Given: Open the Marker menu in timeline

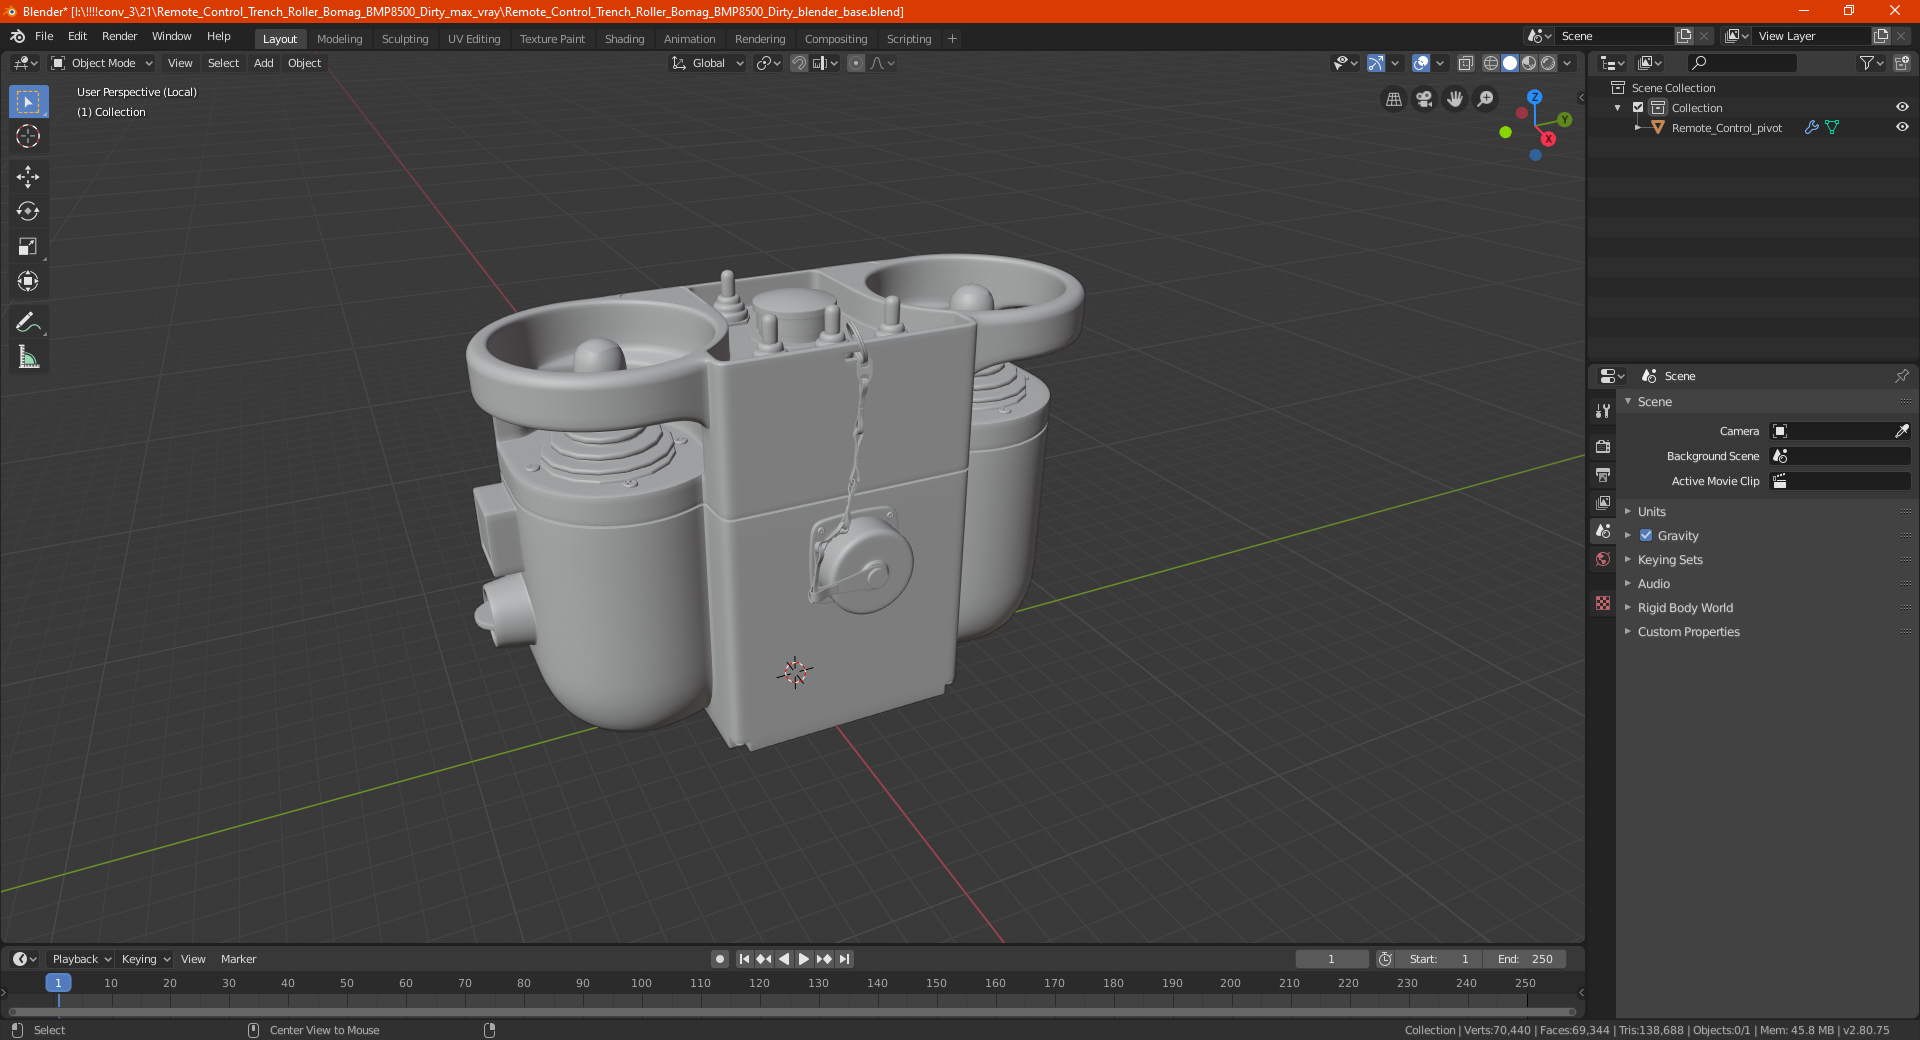Looking at the screenshot, I should (x=238, y=959).
